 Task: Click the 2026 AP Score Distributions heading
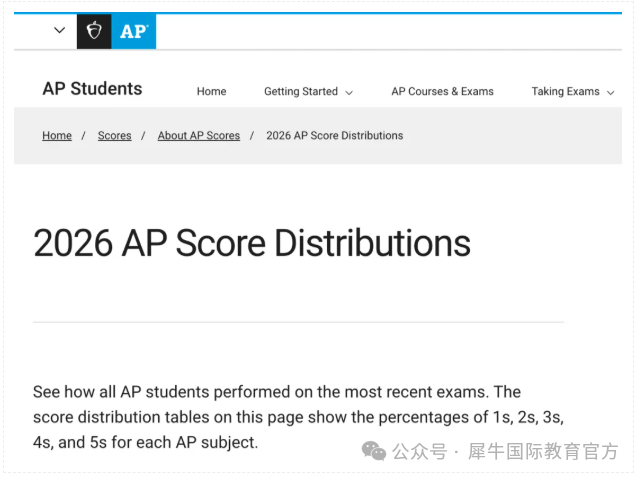(x=252, y=243)
